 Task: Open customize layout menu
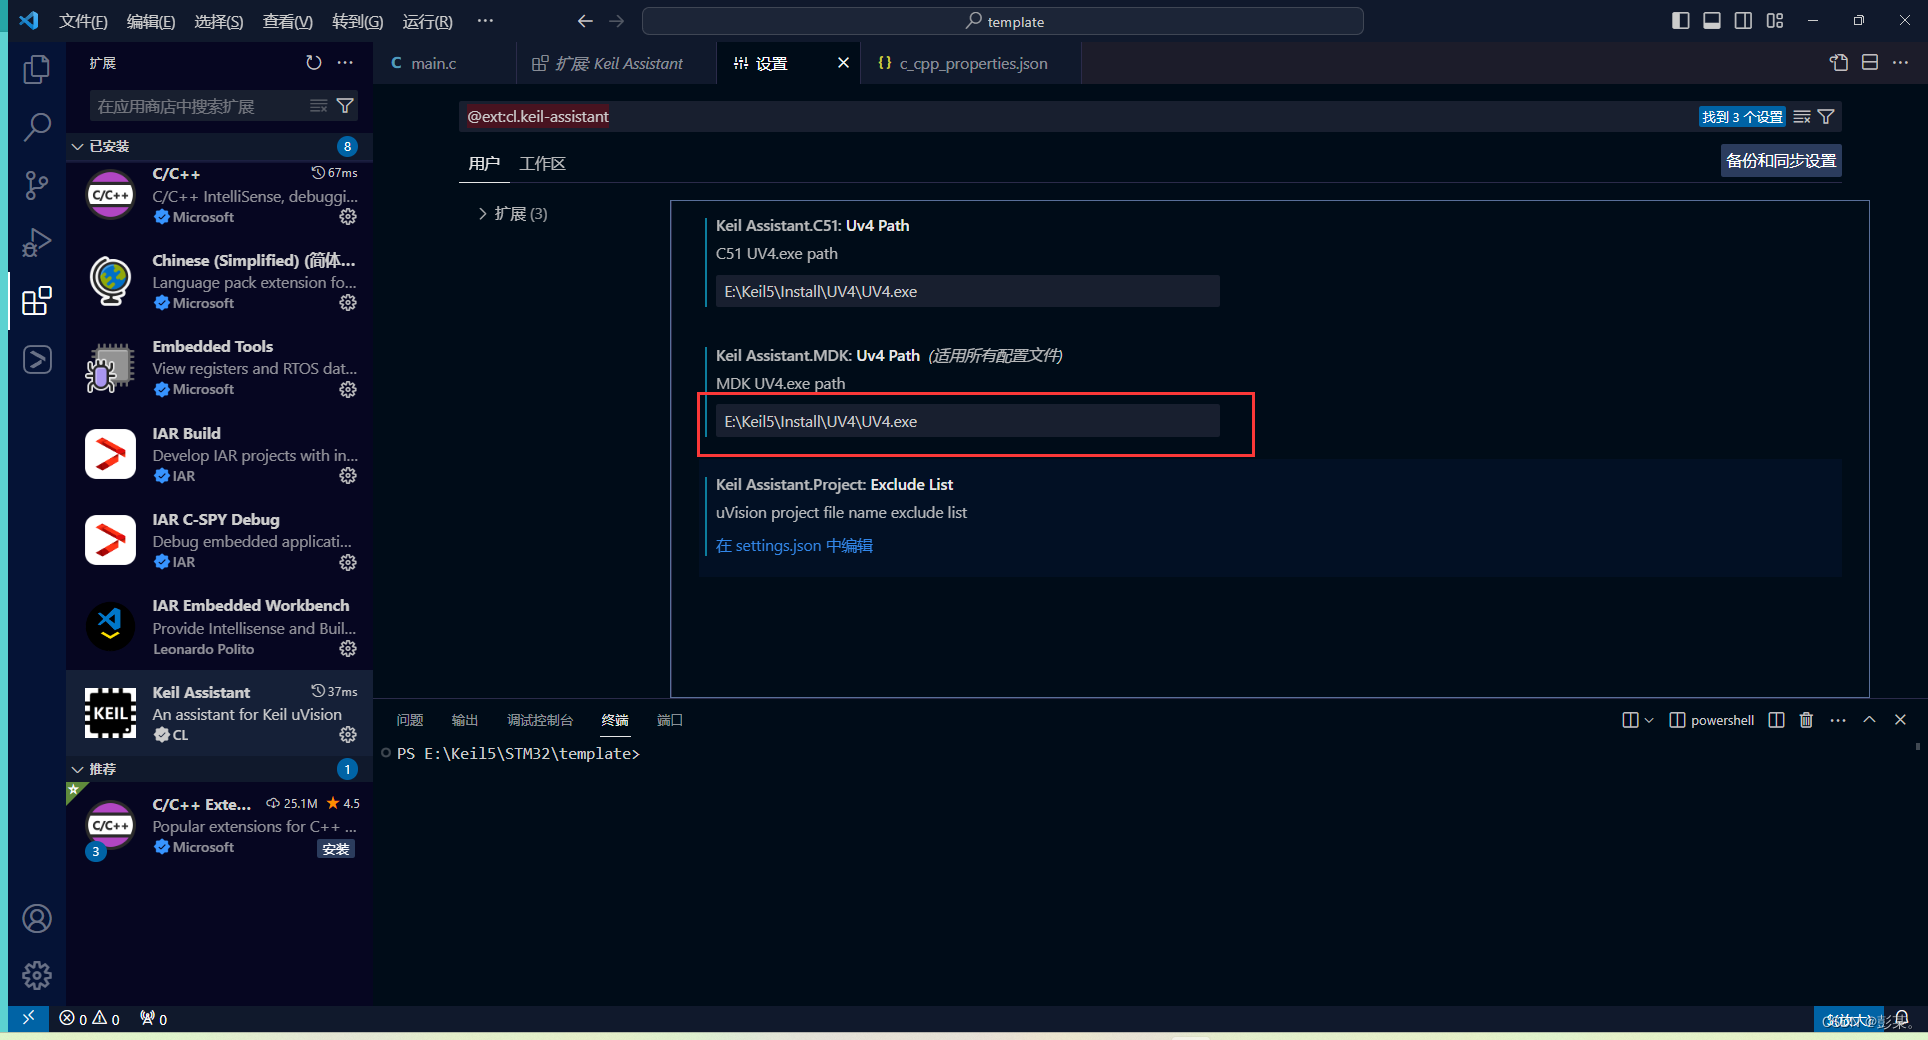click(x=1775, y=21)
